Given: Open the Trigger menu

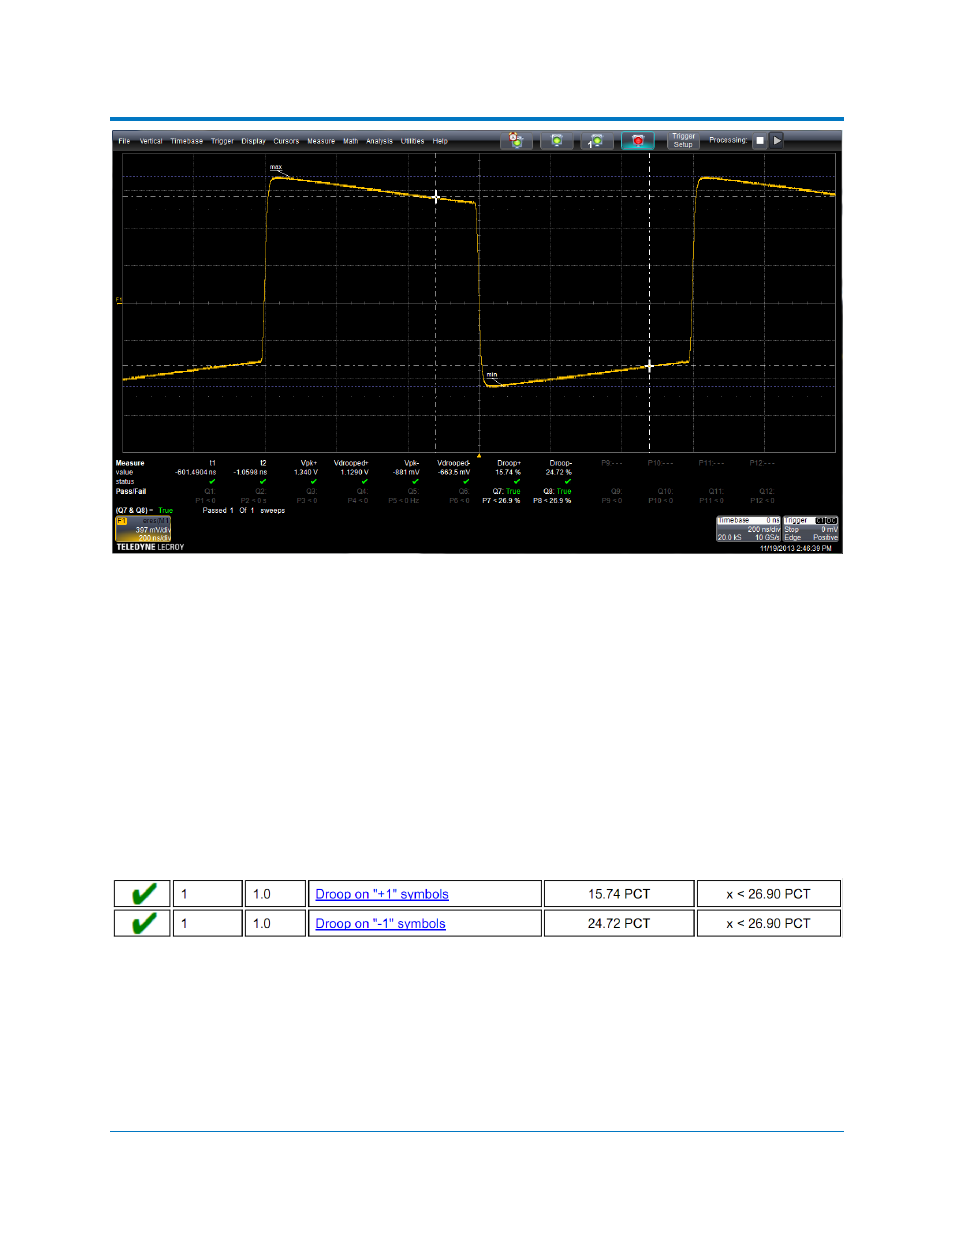Looking at the screenshot, I should click(222, 141).
